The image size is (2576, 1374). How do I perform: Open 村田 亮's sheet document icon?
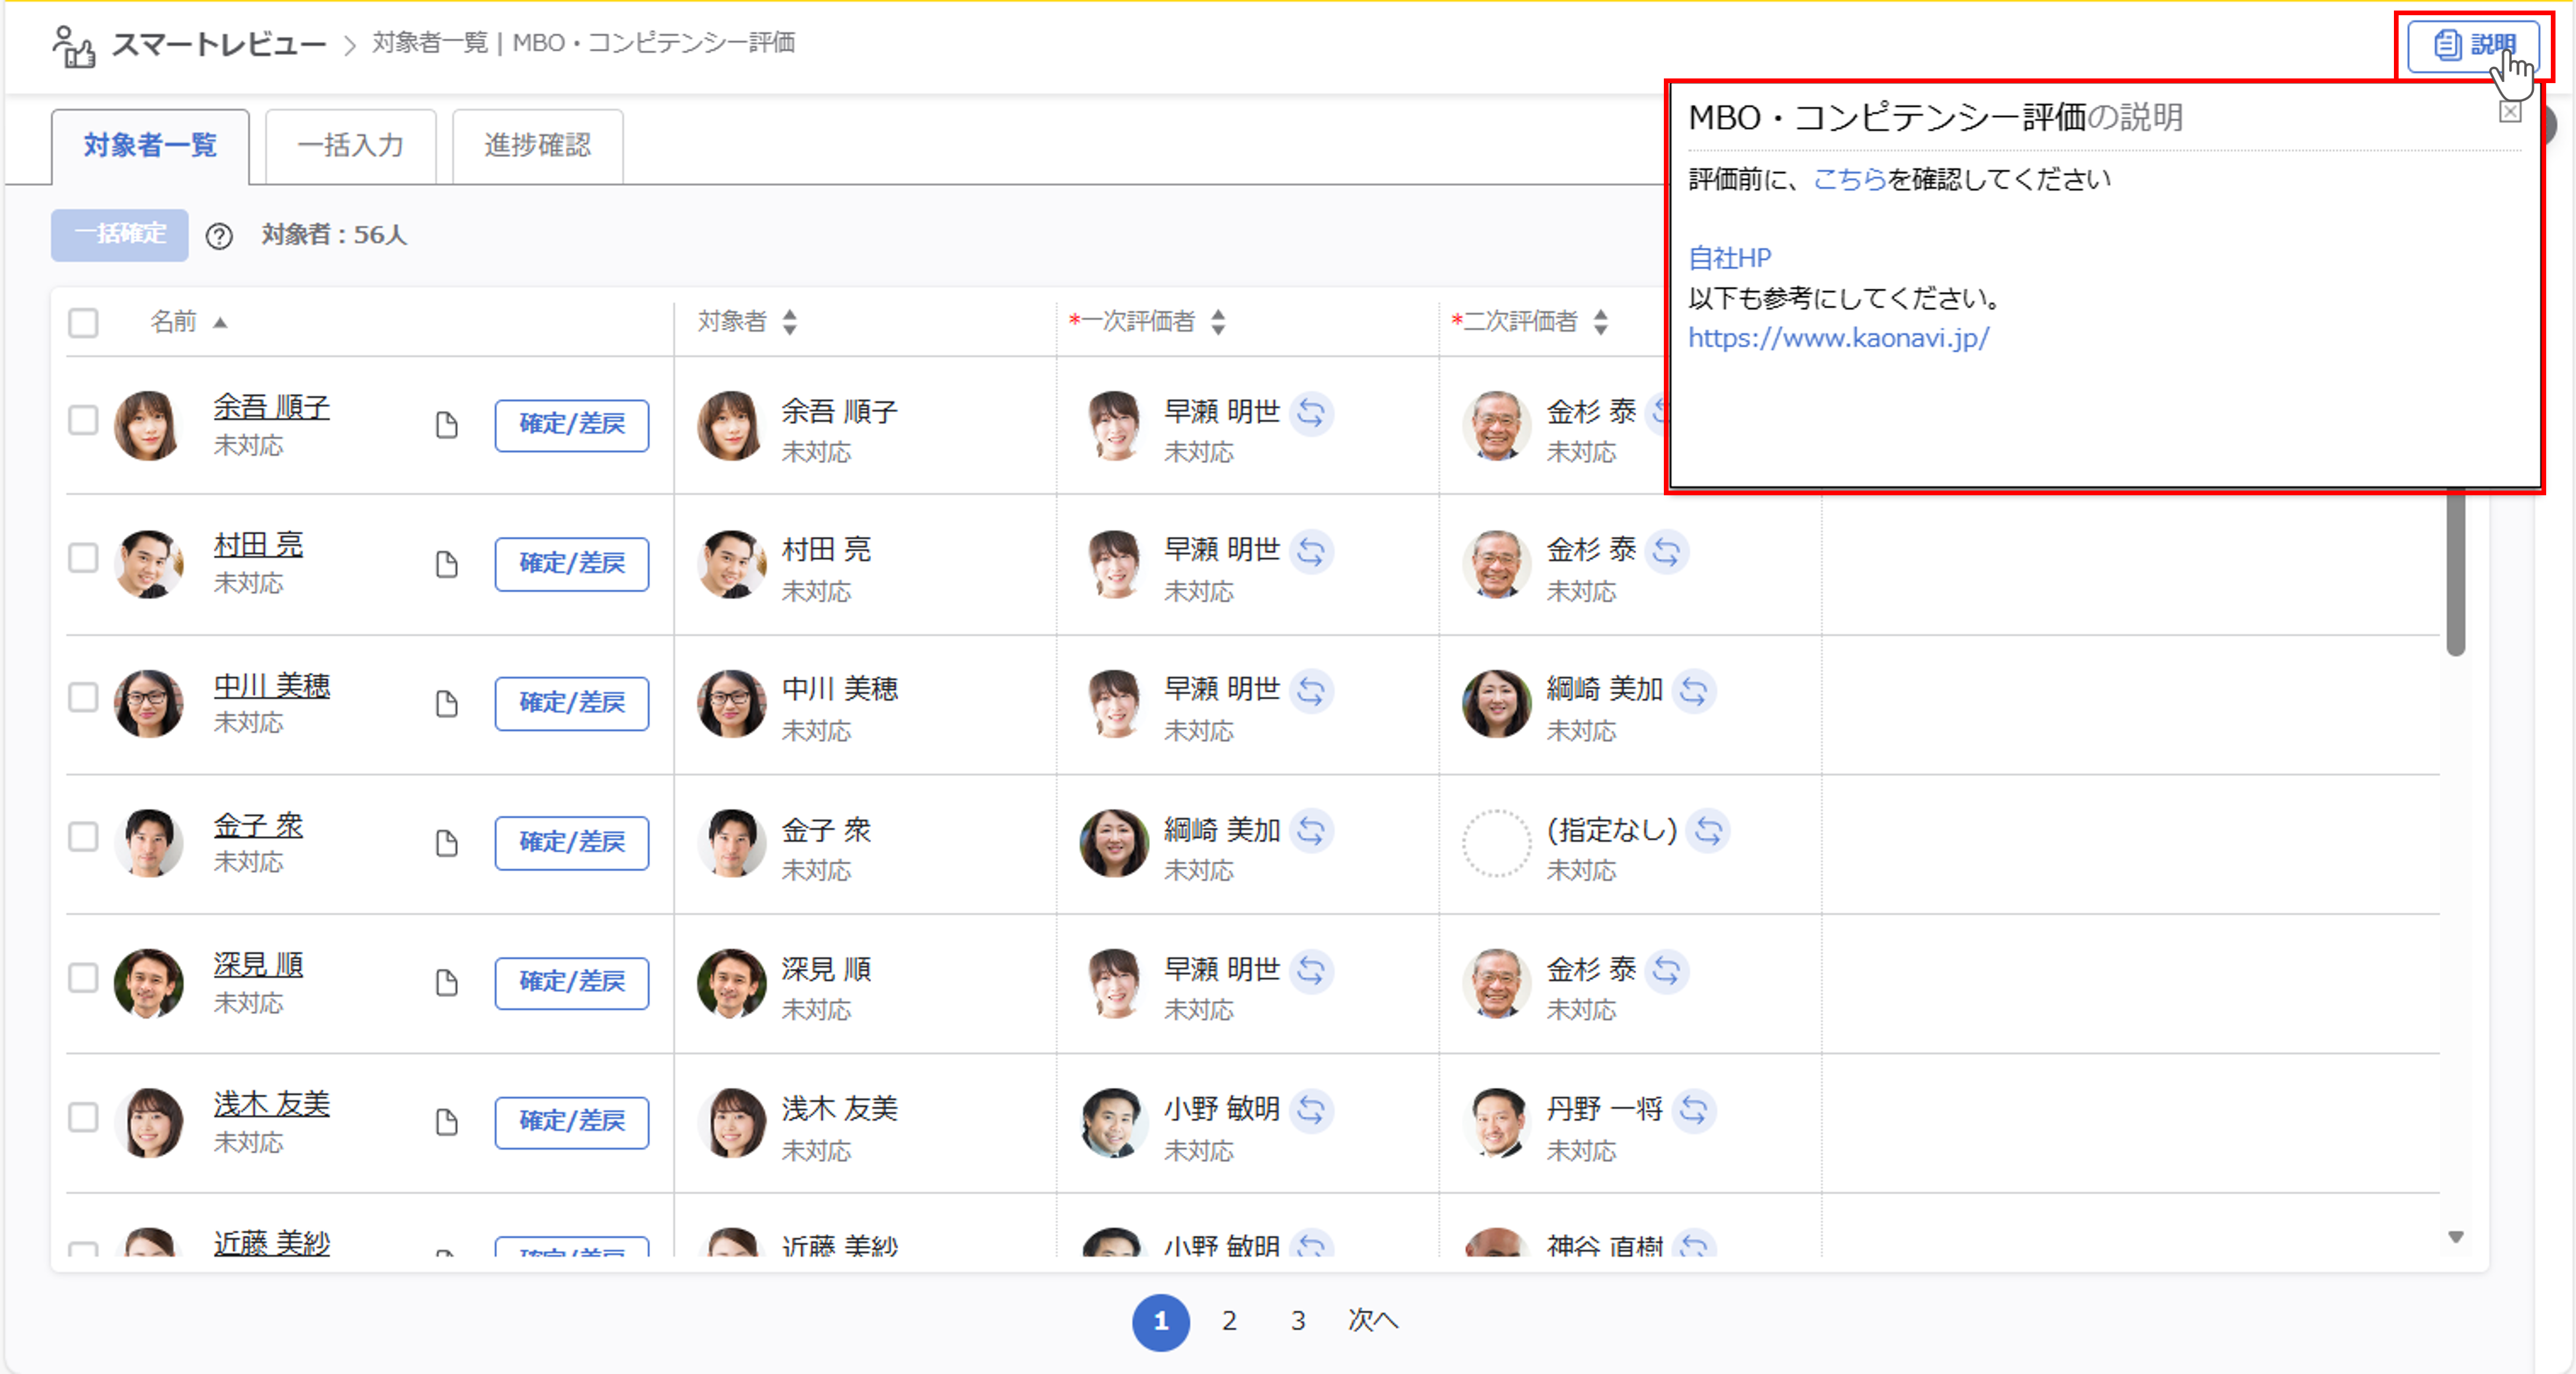(x=446, y=564)
